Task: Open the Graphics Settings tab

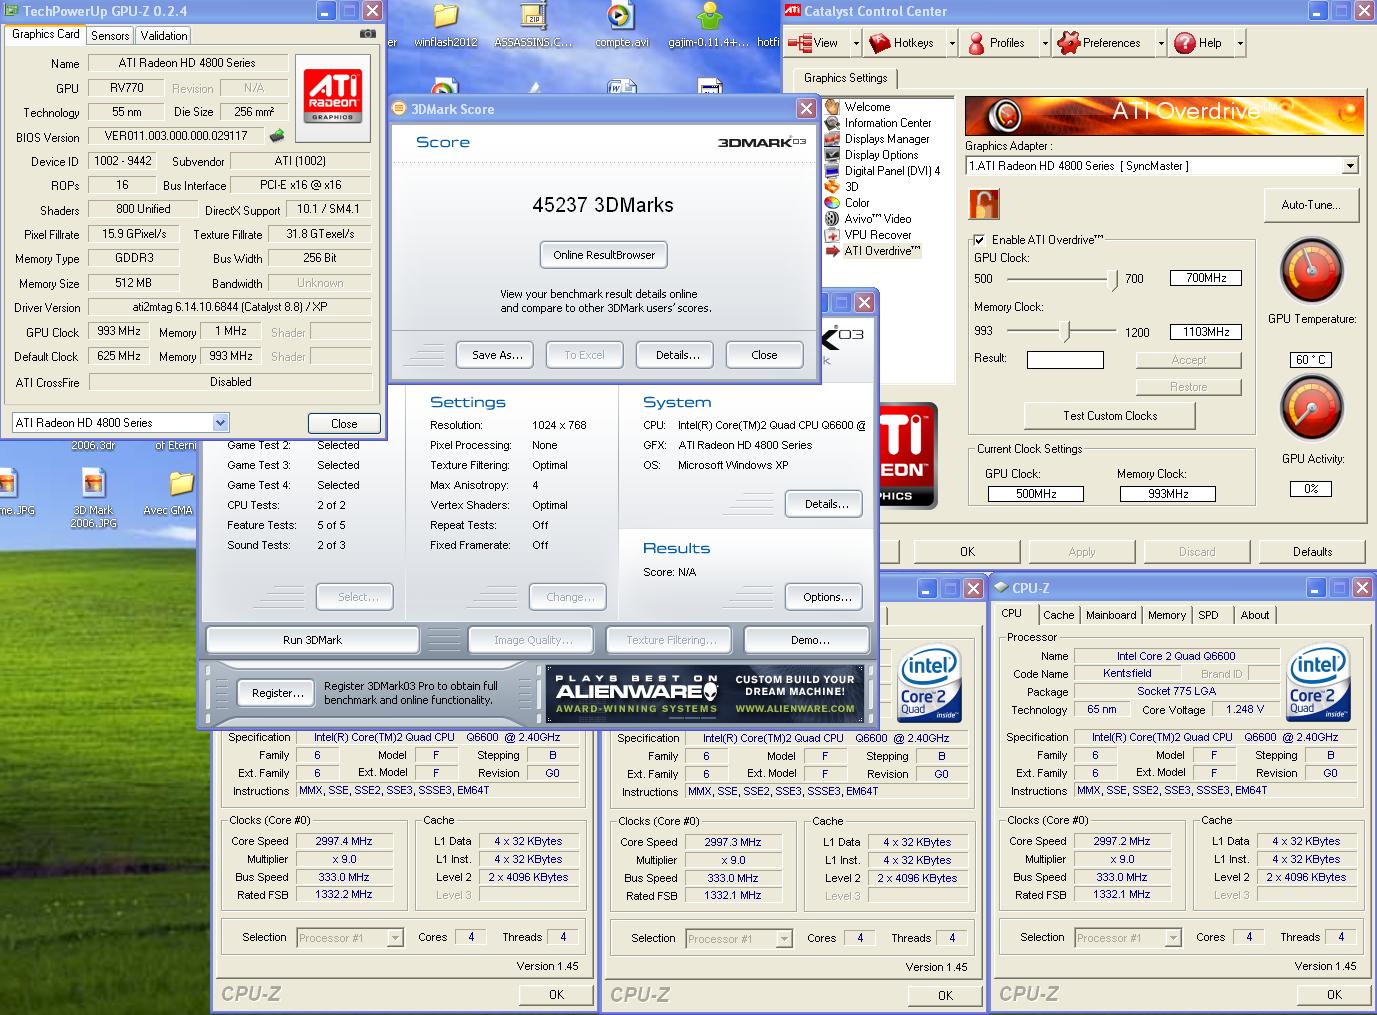Action: pyautogui.click(x=846, y=78)
